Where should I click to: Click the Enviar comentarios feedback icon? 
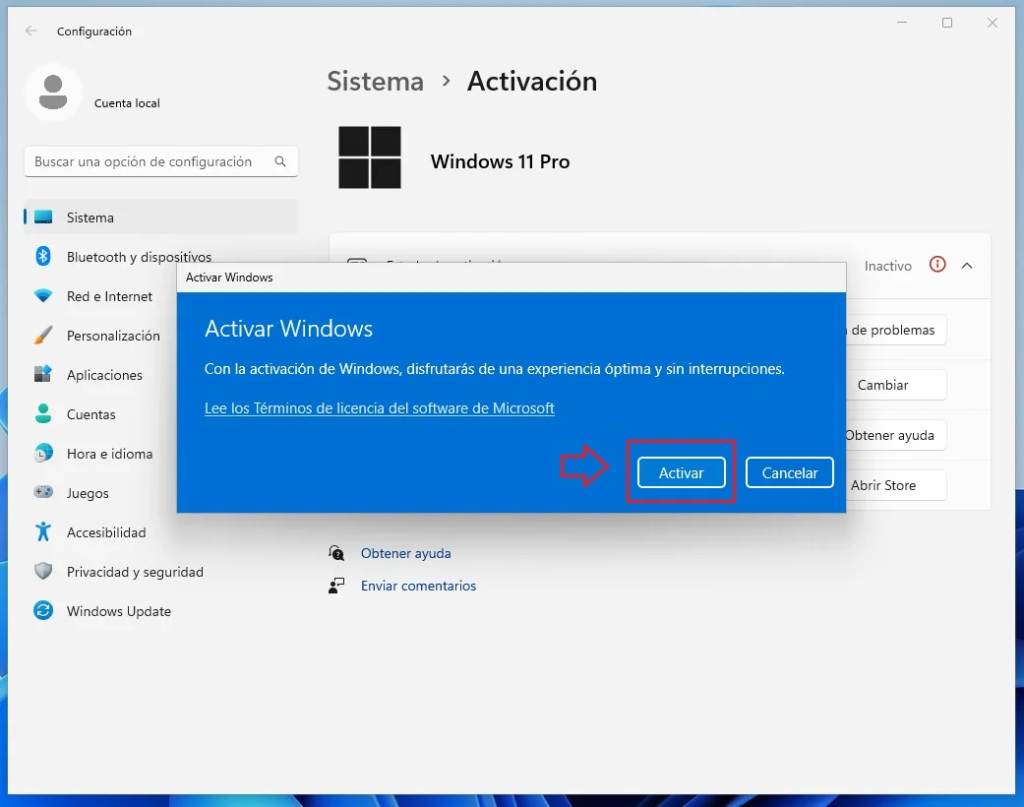point(336,586)
